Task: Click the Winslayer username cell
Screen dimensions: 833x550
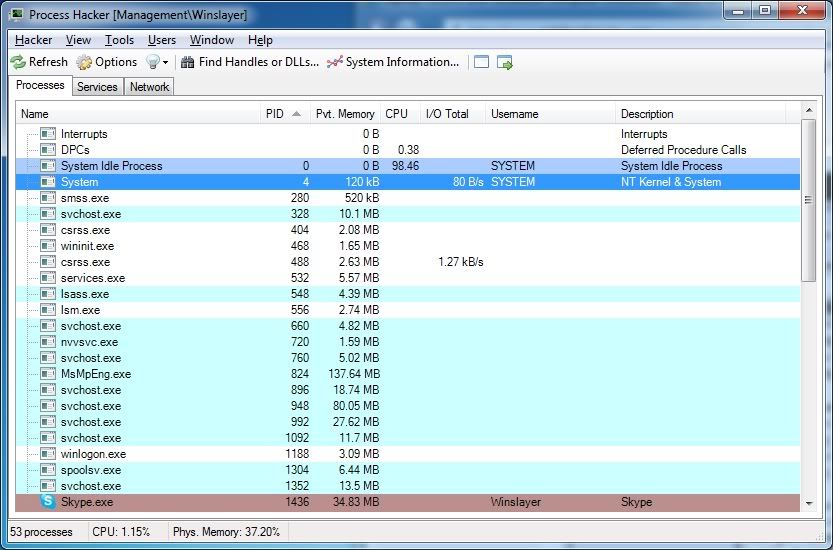Action: (x=515, y=502)
